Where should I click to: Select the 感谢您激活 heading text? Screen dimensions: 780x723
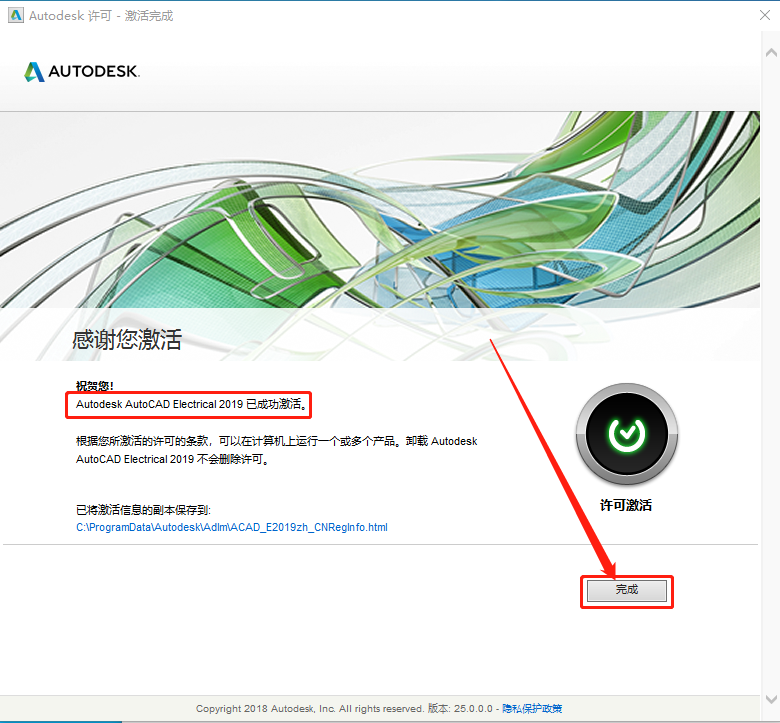[x=127, y=339]
